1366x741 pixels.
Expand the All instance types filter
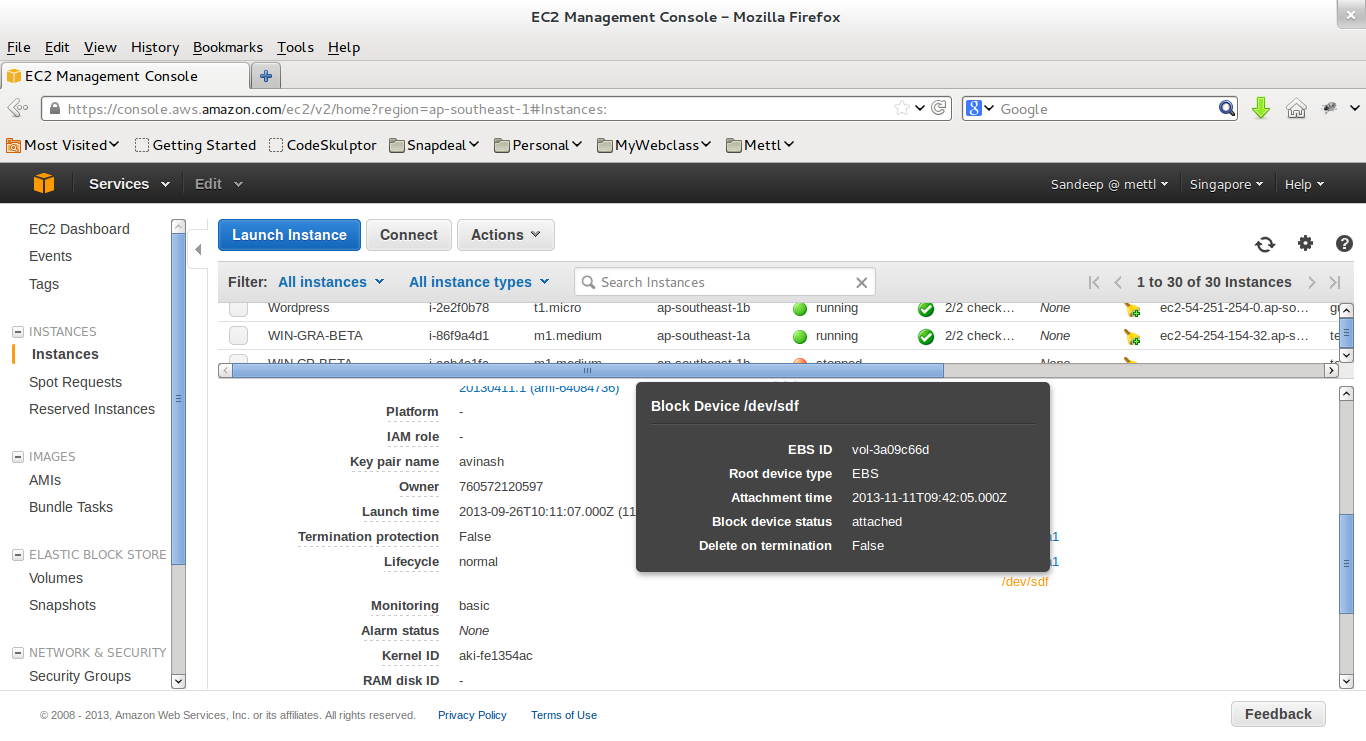tap(479, 282)
